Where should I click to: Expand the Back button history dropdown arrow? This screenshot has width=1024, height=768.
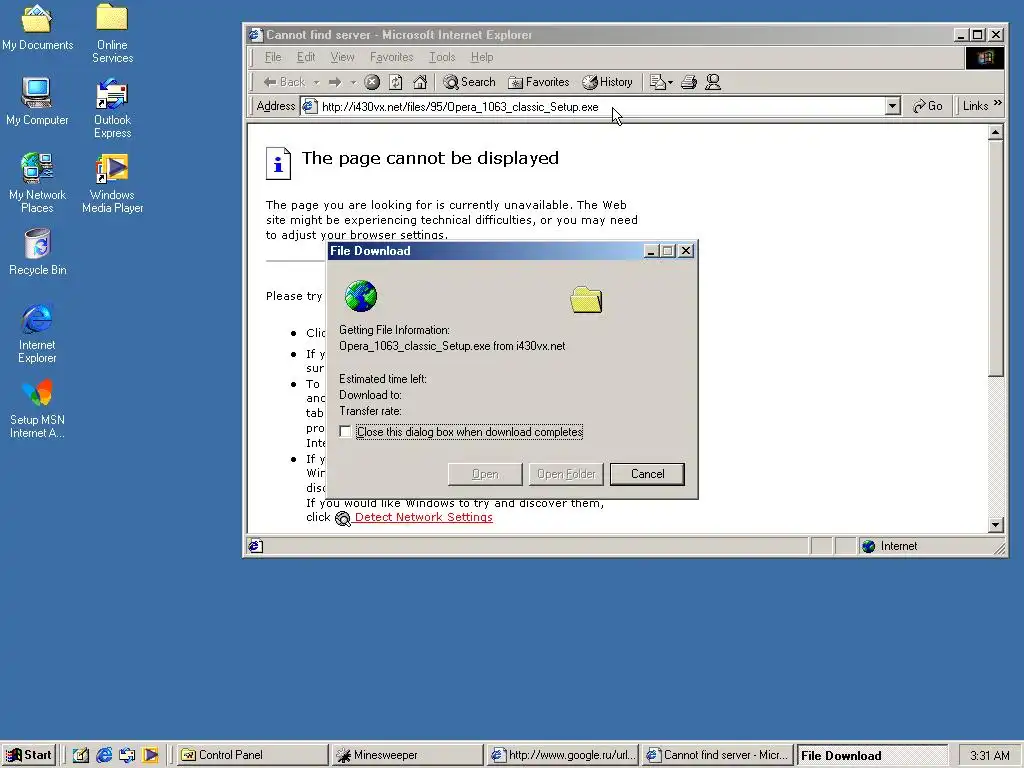[x=316, y=83]
